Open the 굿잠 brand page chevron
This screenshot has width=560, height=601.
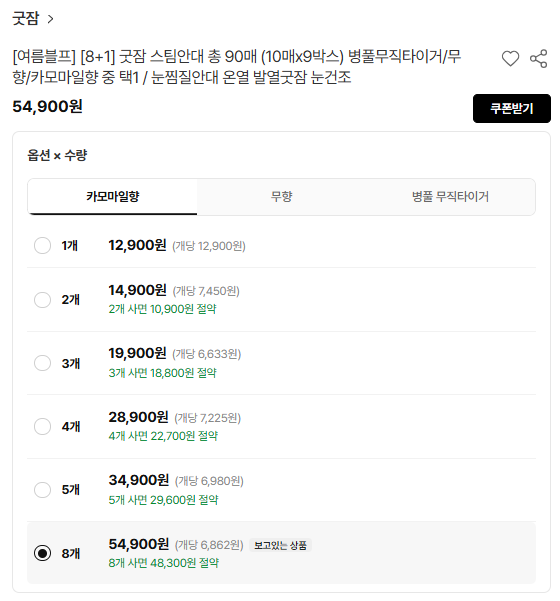coord(50,19)
